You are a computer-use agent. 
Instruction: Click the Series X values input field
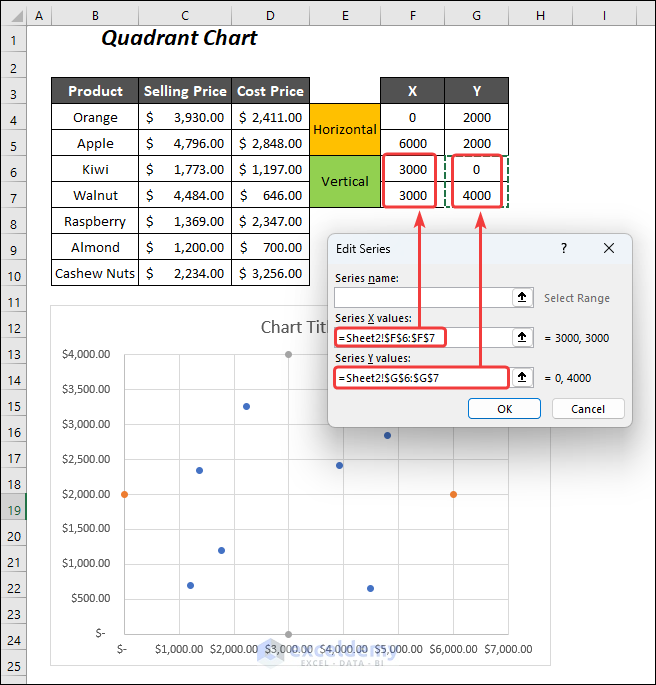[x=424, y=338]
